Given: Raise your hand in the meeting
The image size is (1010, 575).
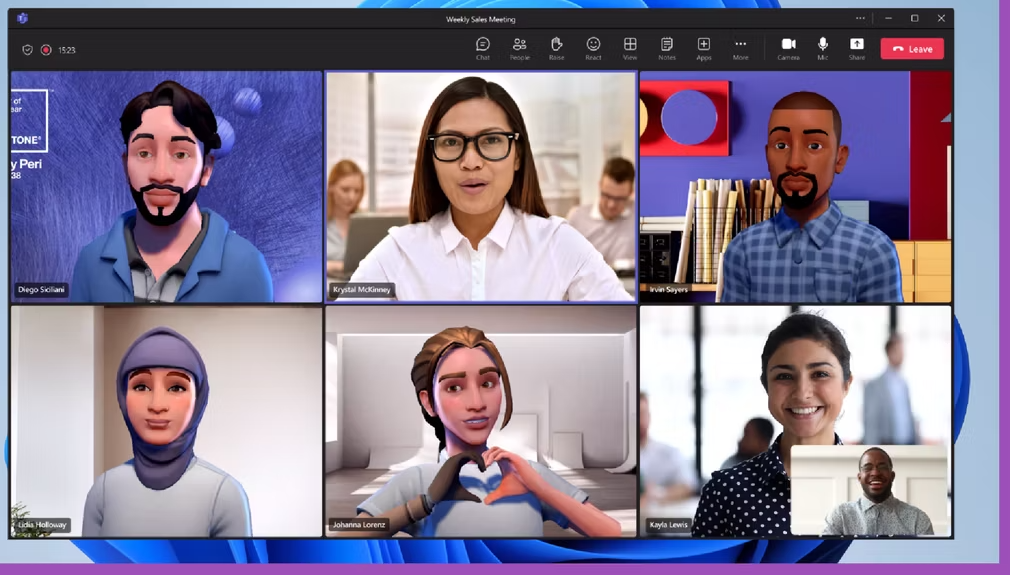Looking at the screenshot, I should coord(557,48).
